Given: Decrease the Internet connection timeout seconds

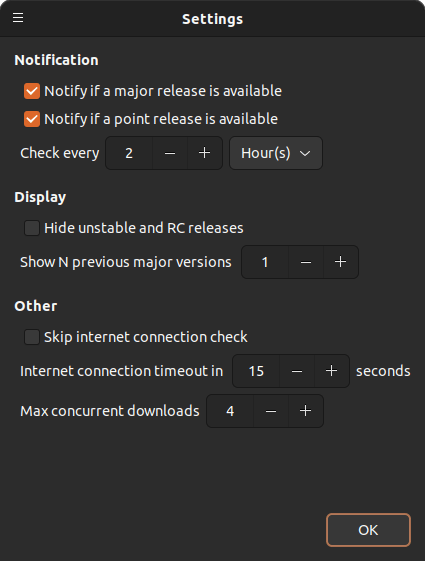Looking at the screenshot, I should pos(297,371).
